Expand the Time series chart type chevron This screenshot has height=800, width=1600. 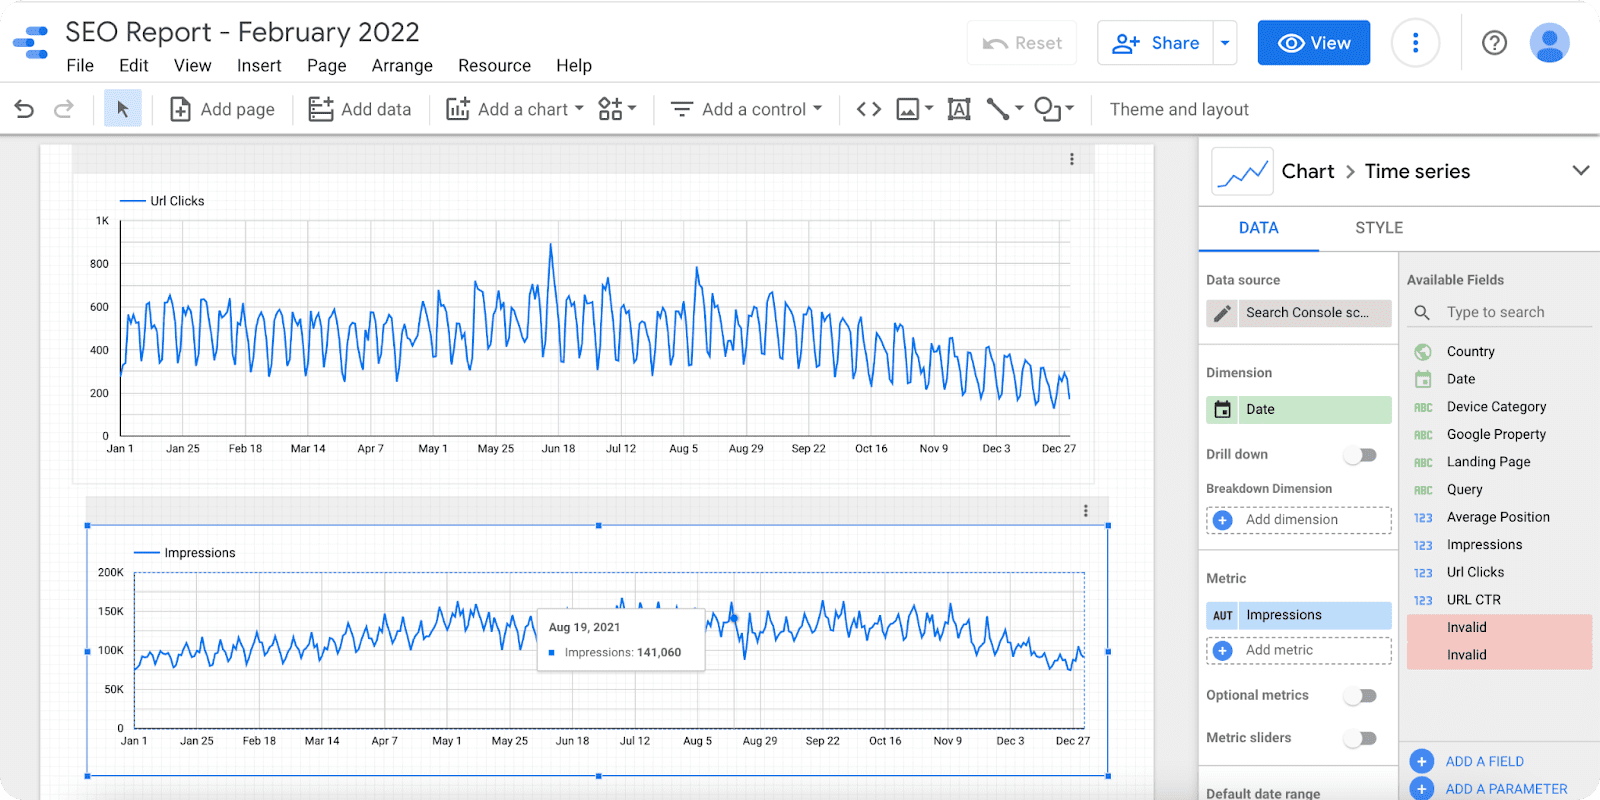tap(1580, 170)
